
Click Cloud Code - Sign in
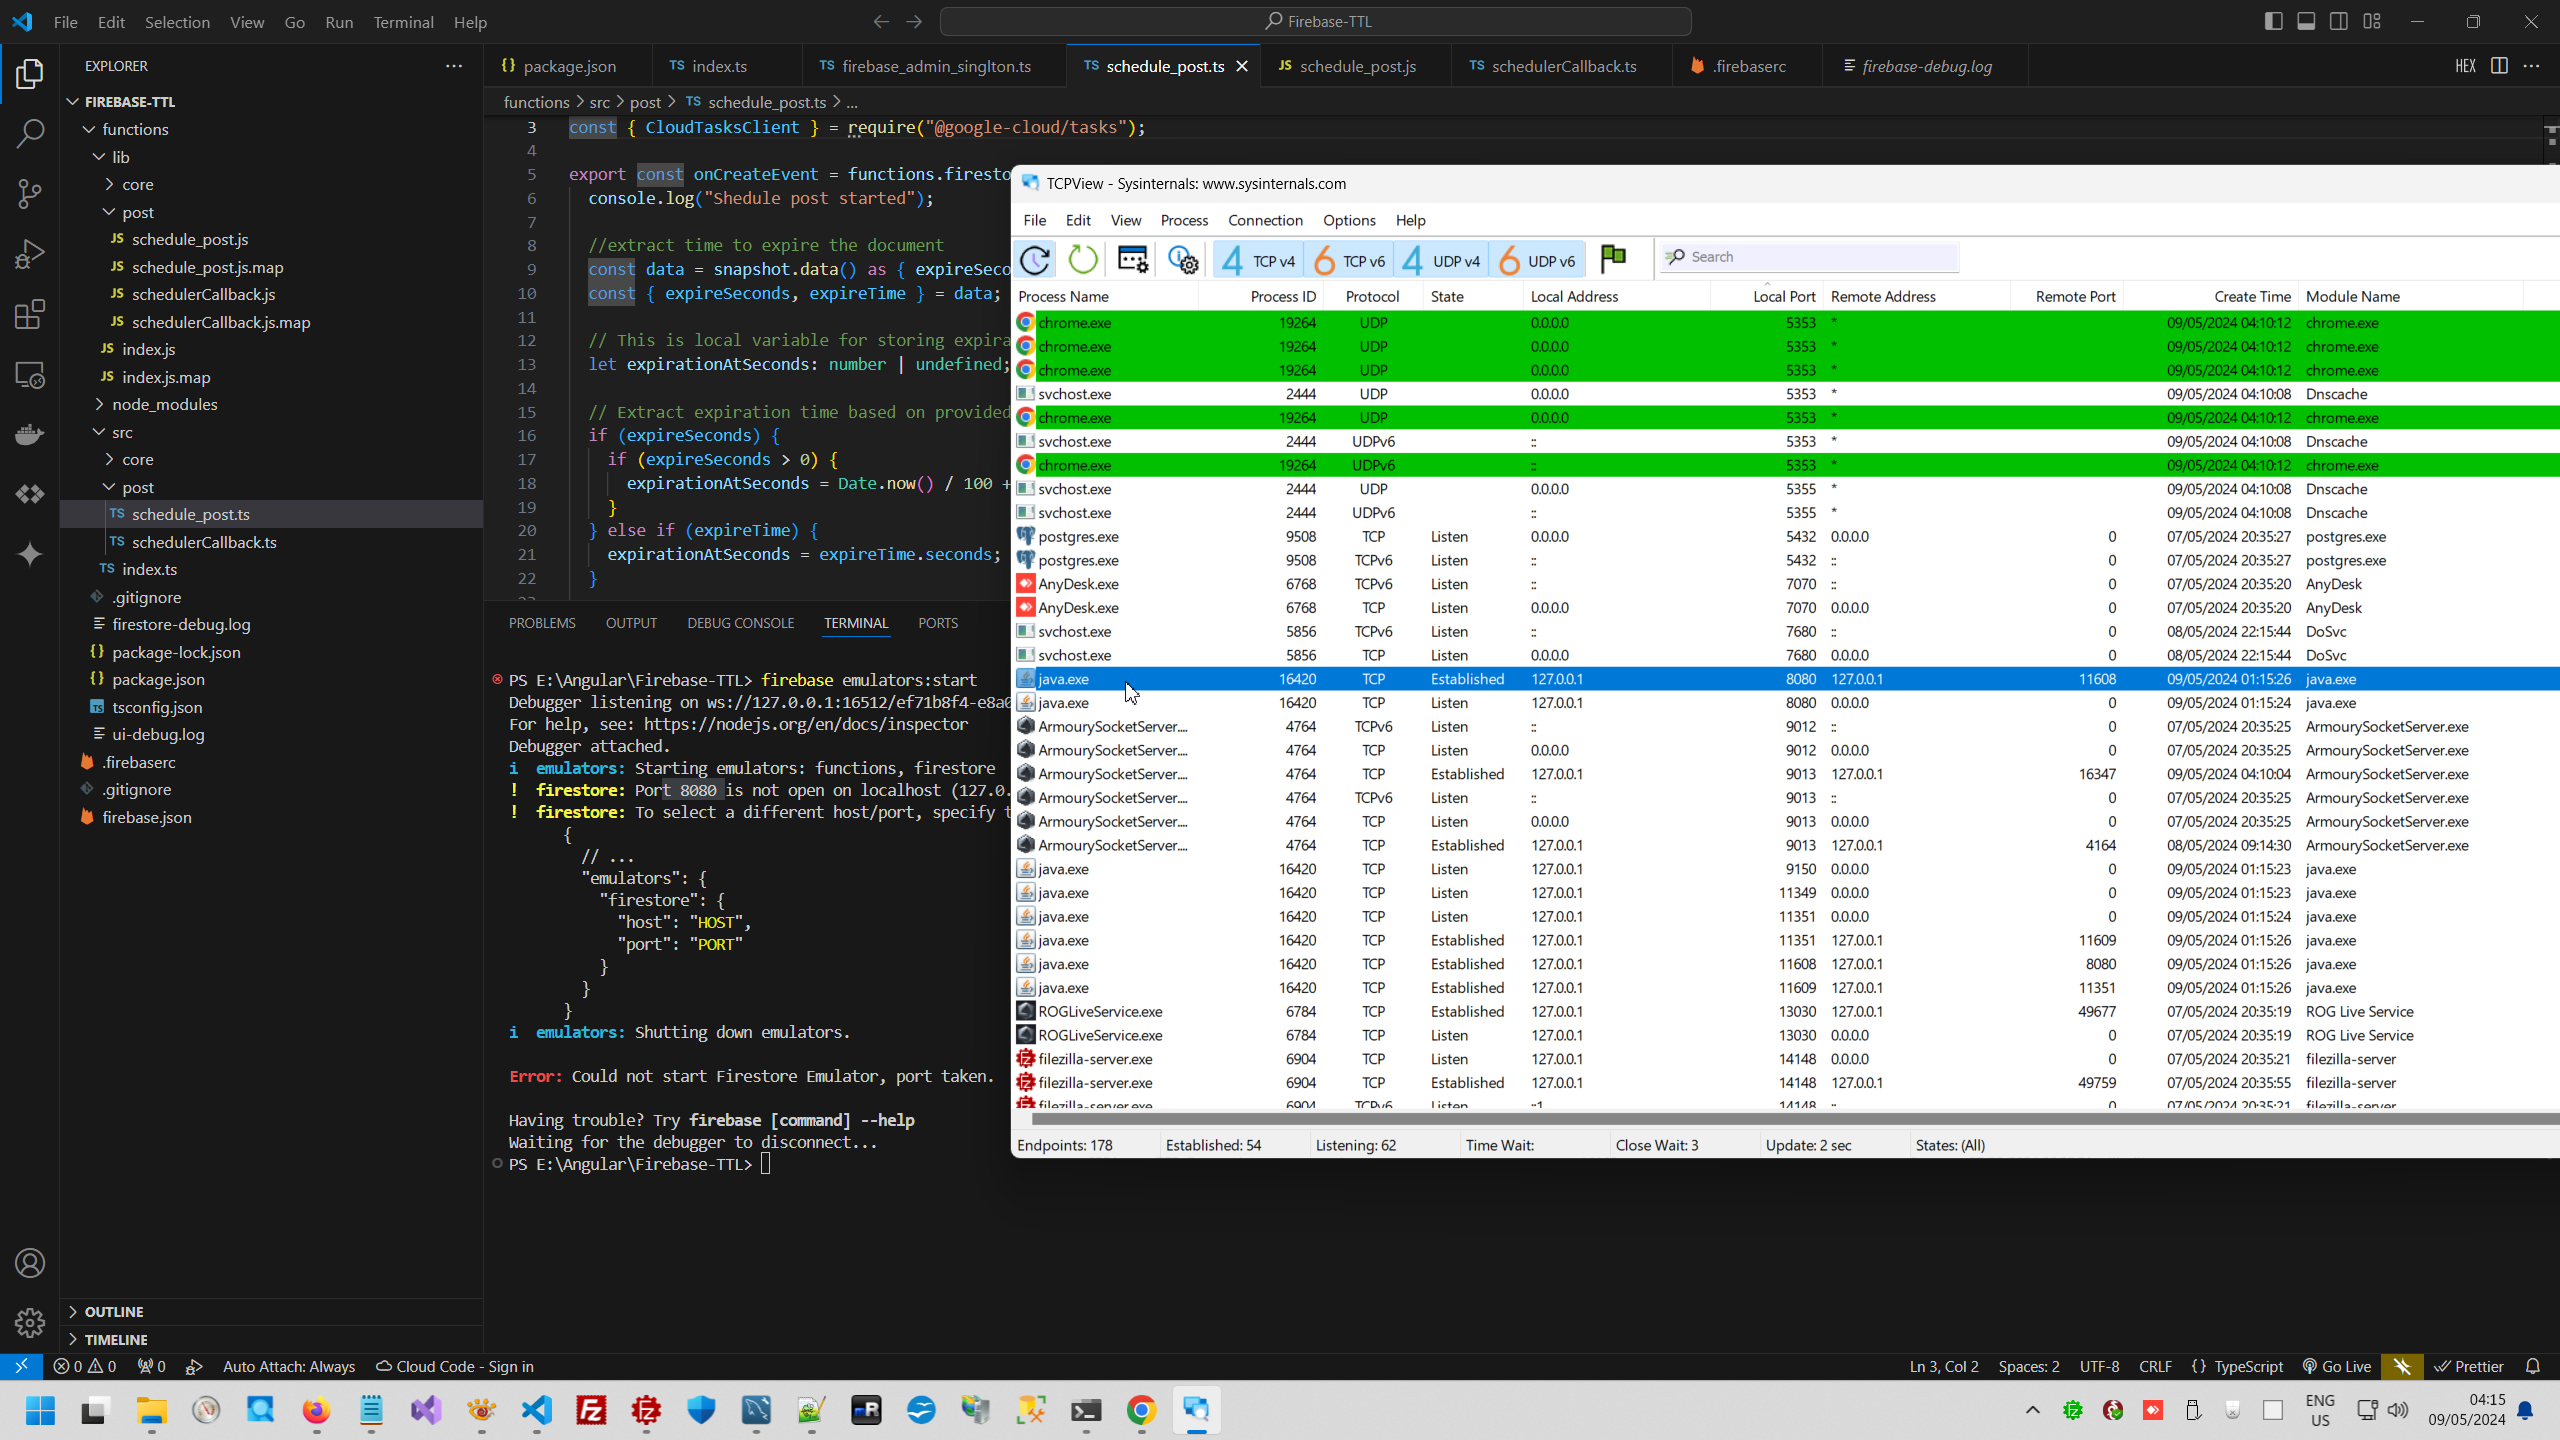point(454,1366)
